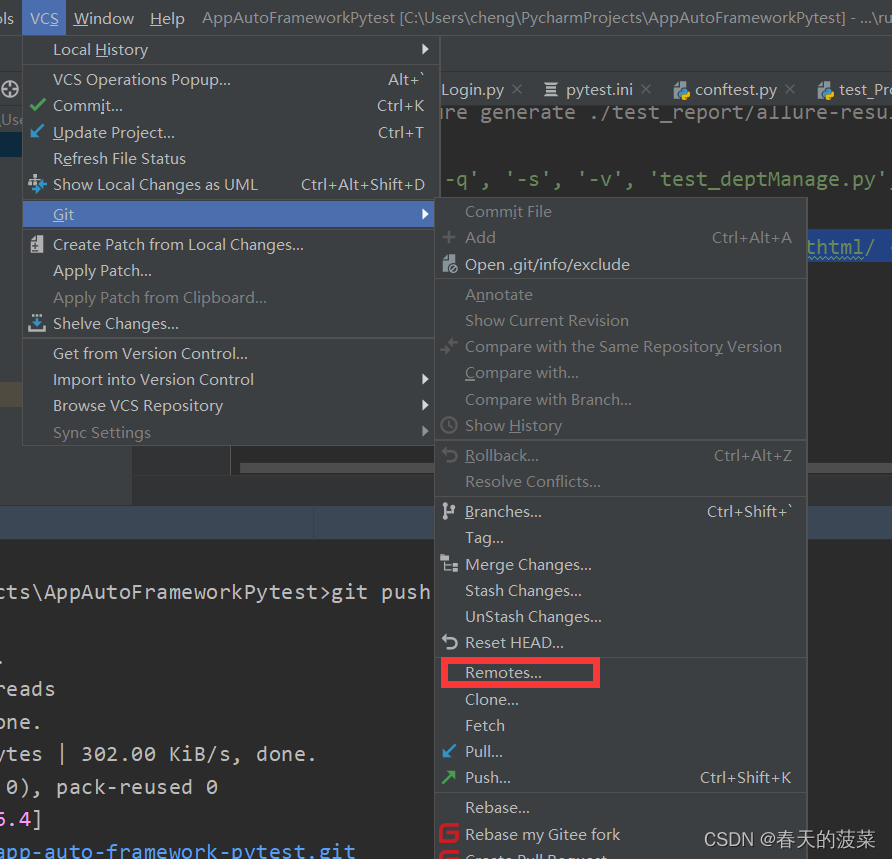Open the Window menu

coord(103,17)
